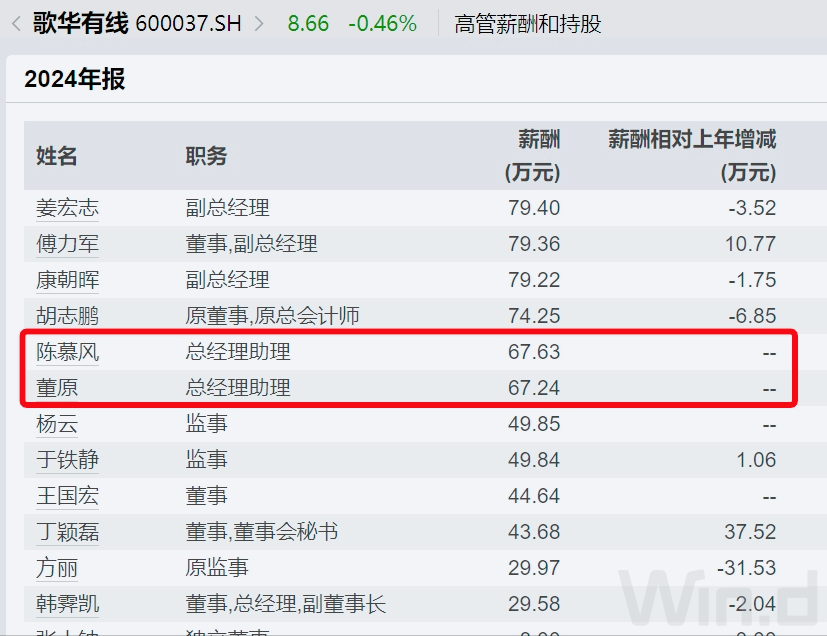This screenshot has height=636, width=827.
Task: Click 胡志鹏's position 原董事,原总会计师
Action: pos(272,316)
